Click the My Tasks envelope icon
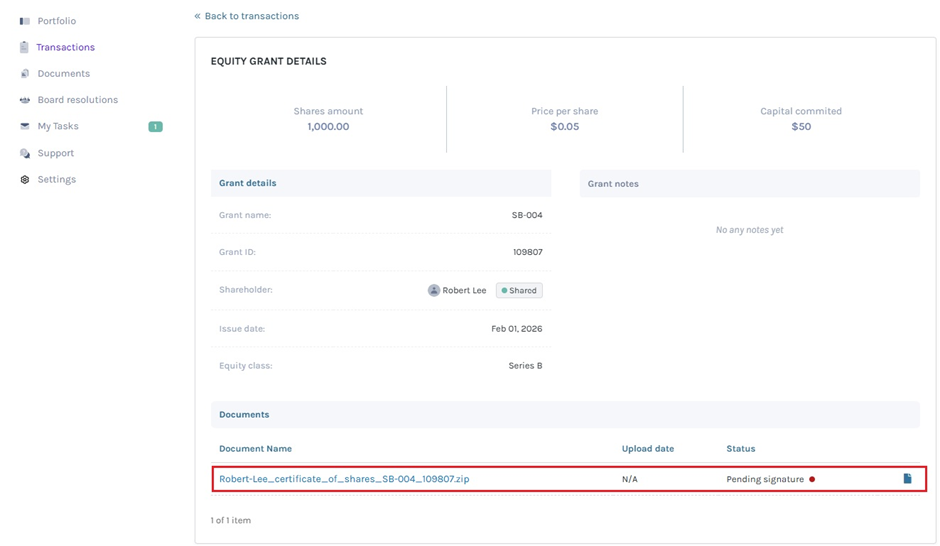The image size is (940, 546). click(25, 127)
